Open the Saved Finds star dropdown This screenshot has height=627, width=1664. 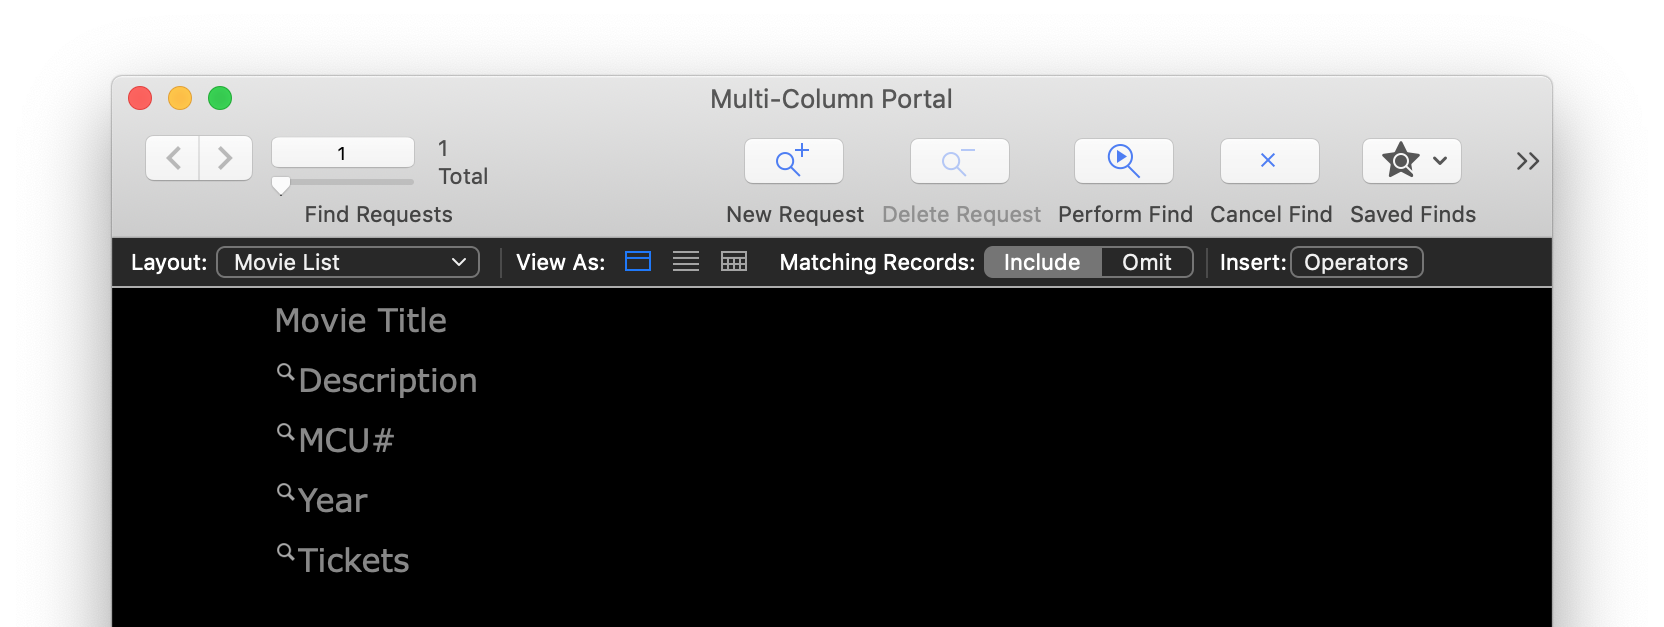[x=1411, y=161]
